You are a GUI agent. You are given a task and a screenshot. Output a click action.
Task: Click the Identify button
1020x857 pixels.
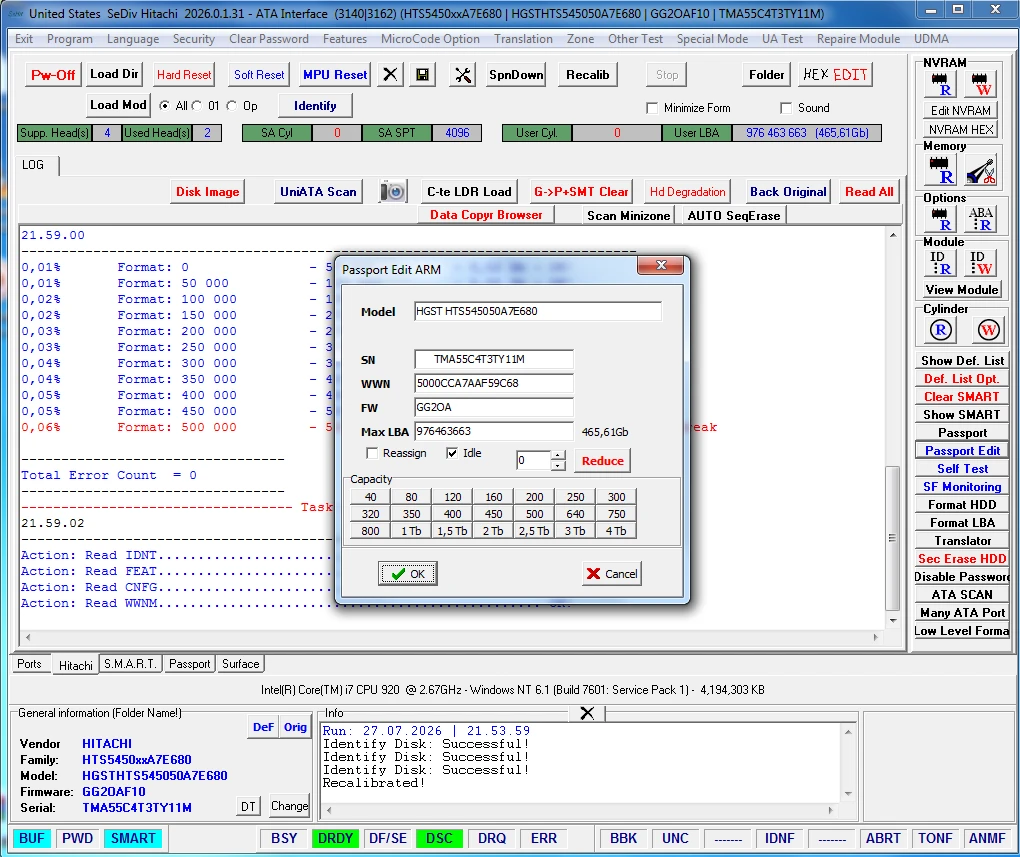pyautogui.click(x=315, y=105)
